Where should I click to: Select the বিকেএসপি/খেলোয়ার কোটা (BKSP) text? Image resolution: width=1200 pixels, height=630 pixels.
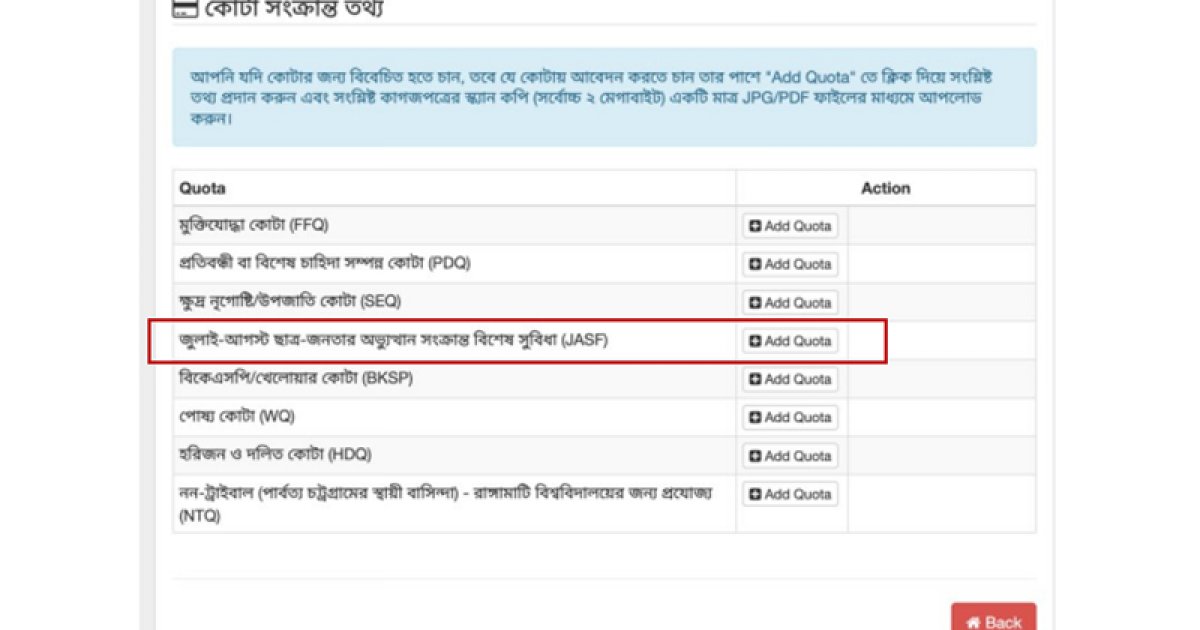pos(296,379)
